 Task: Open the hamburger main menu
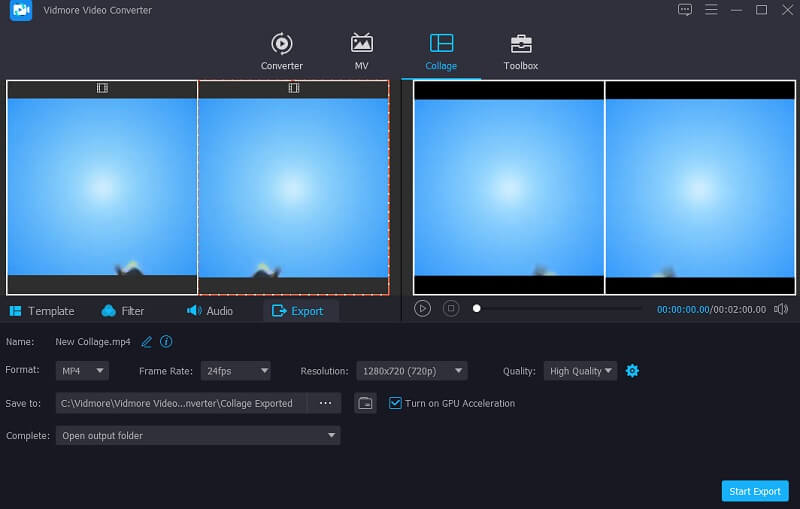point(711,10)
